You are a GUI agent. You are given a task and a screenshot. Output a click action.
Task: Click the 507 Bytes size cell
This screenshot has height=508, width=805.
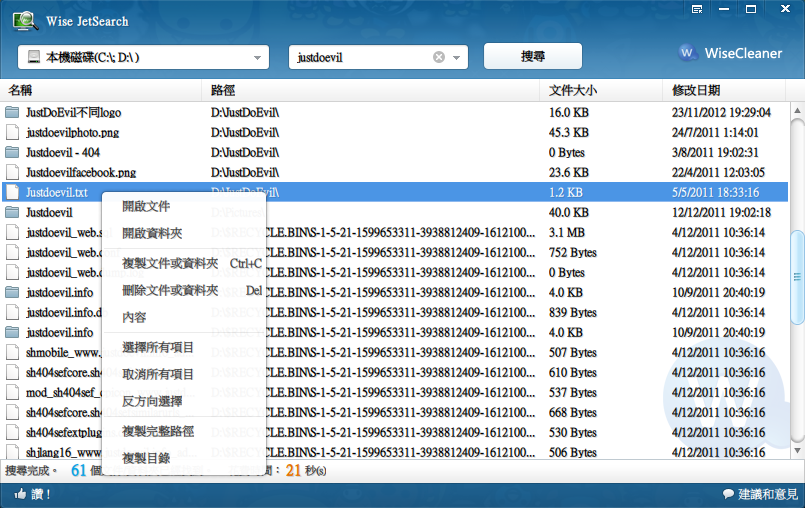[572, 352]
